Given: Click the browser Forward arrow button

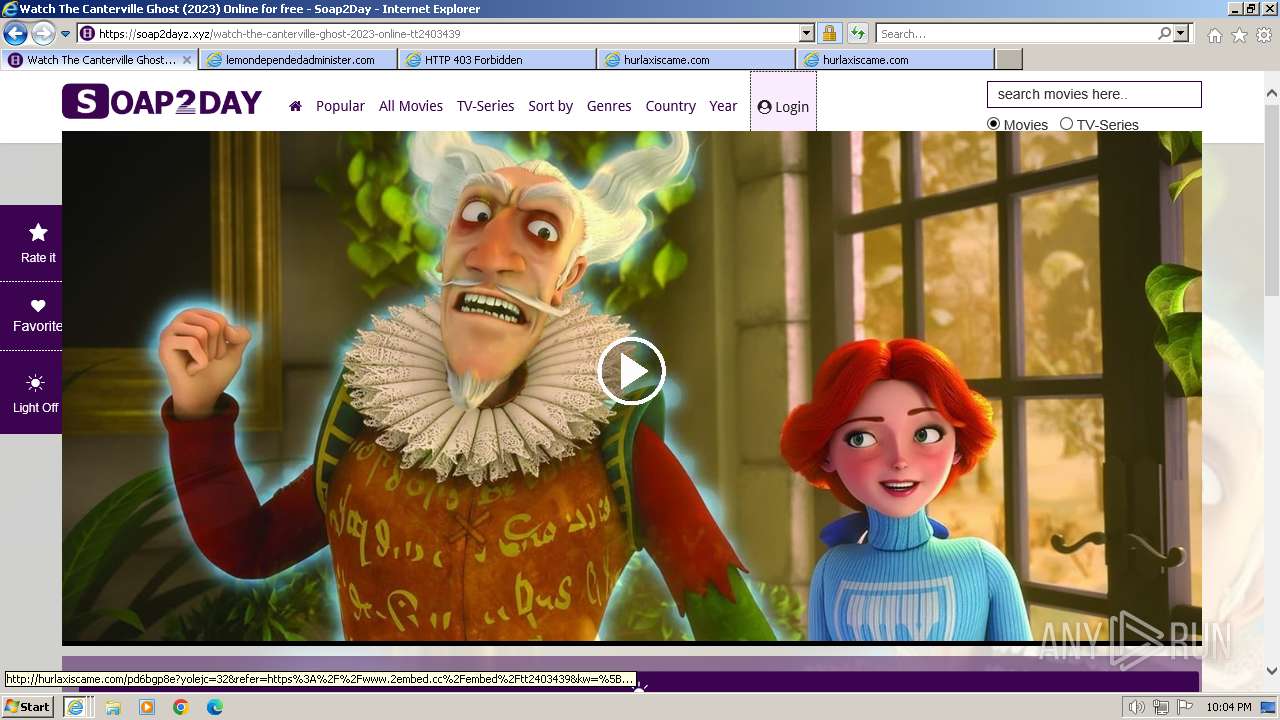Looking at the screenshot, I should [x=43, y=33].
